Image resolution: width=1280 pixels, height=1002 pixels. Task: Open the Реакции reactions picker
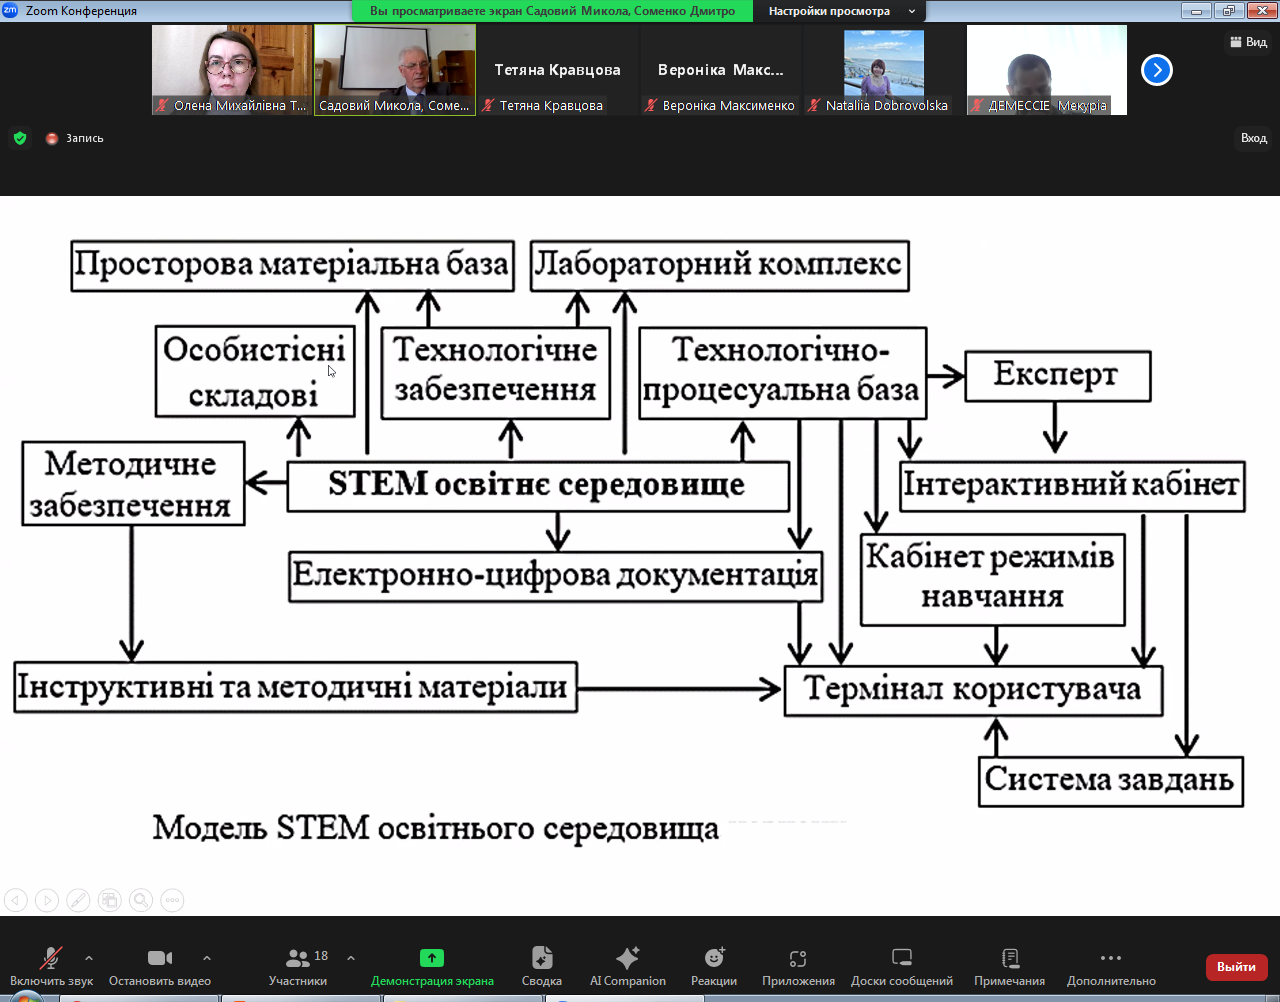point(714,958)
